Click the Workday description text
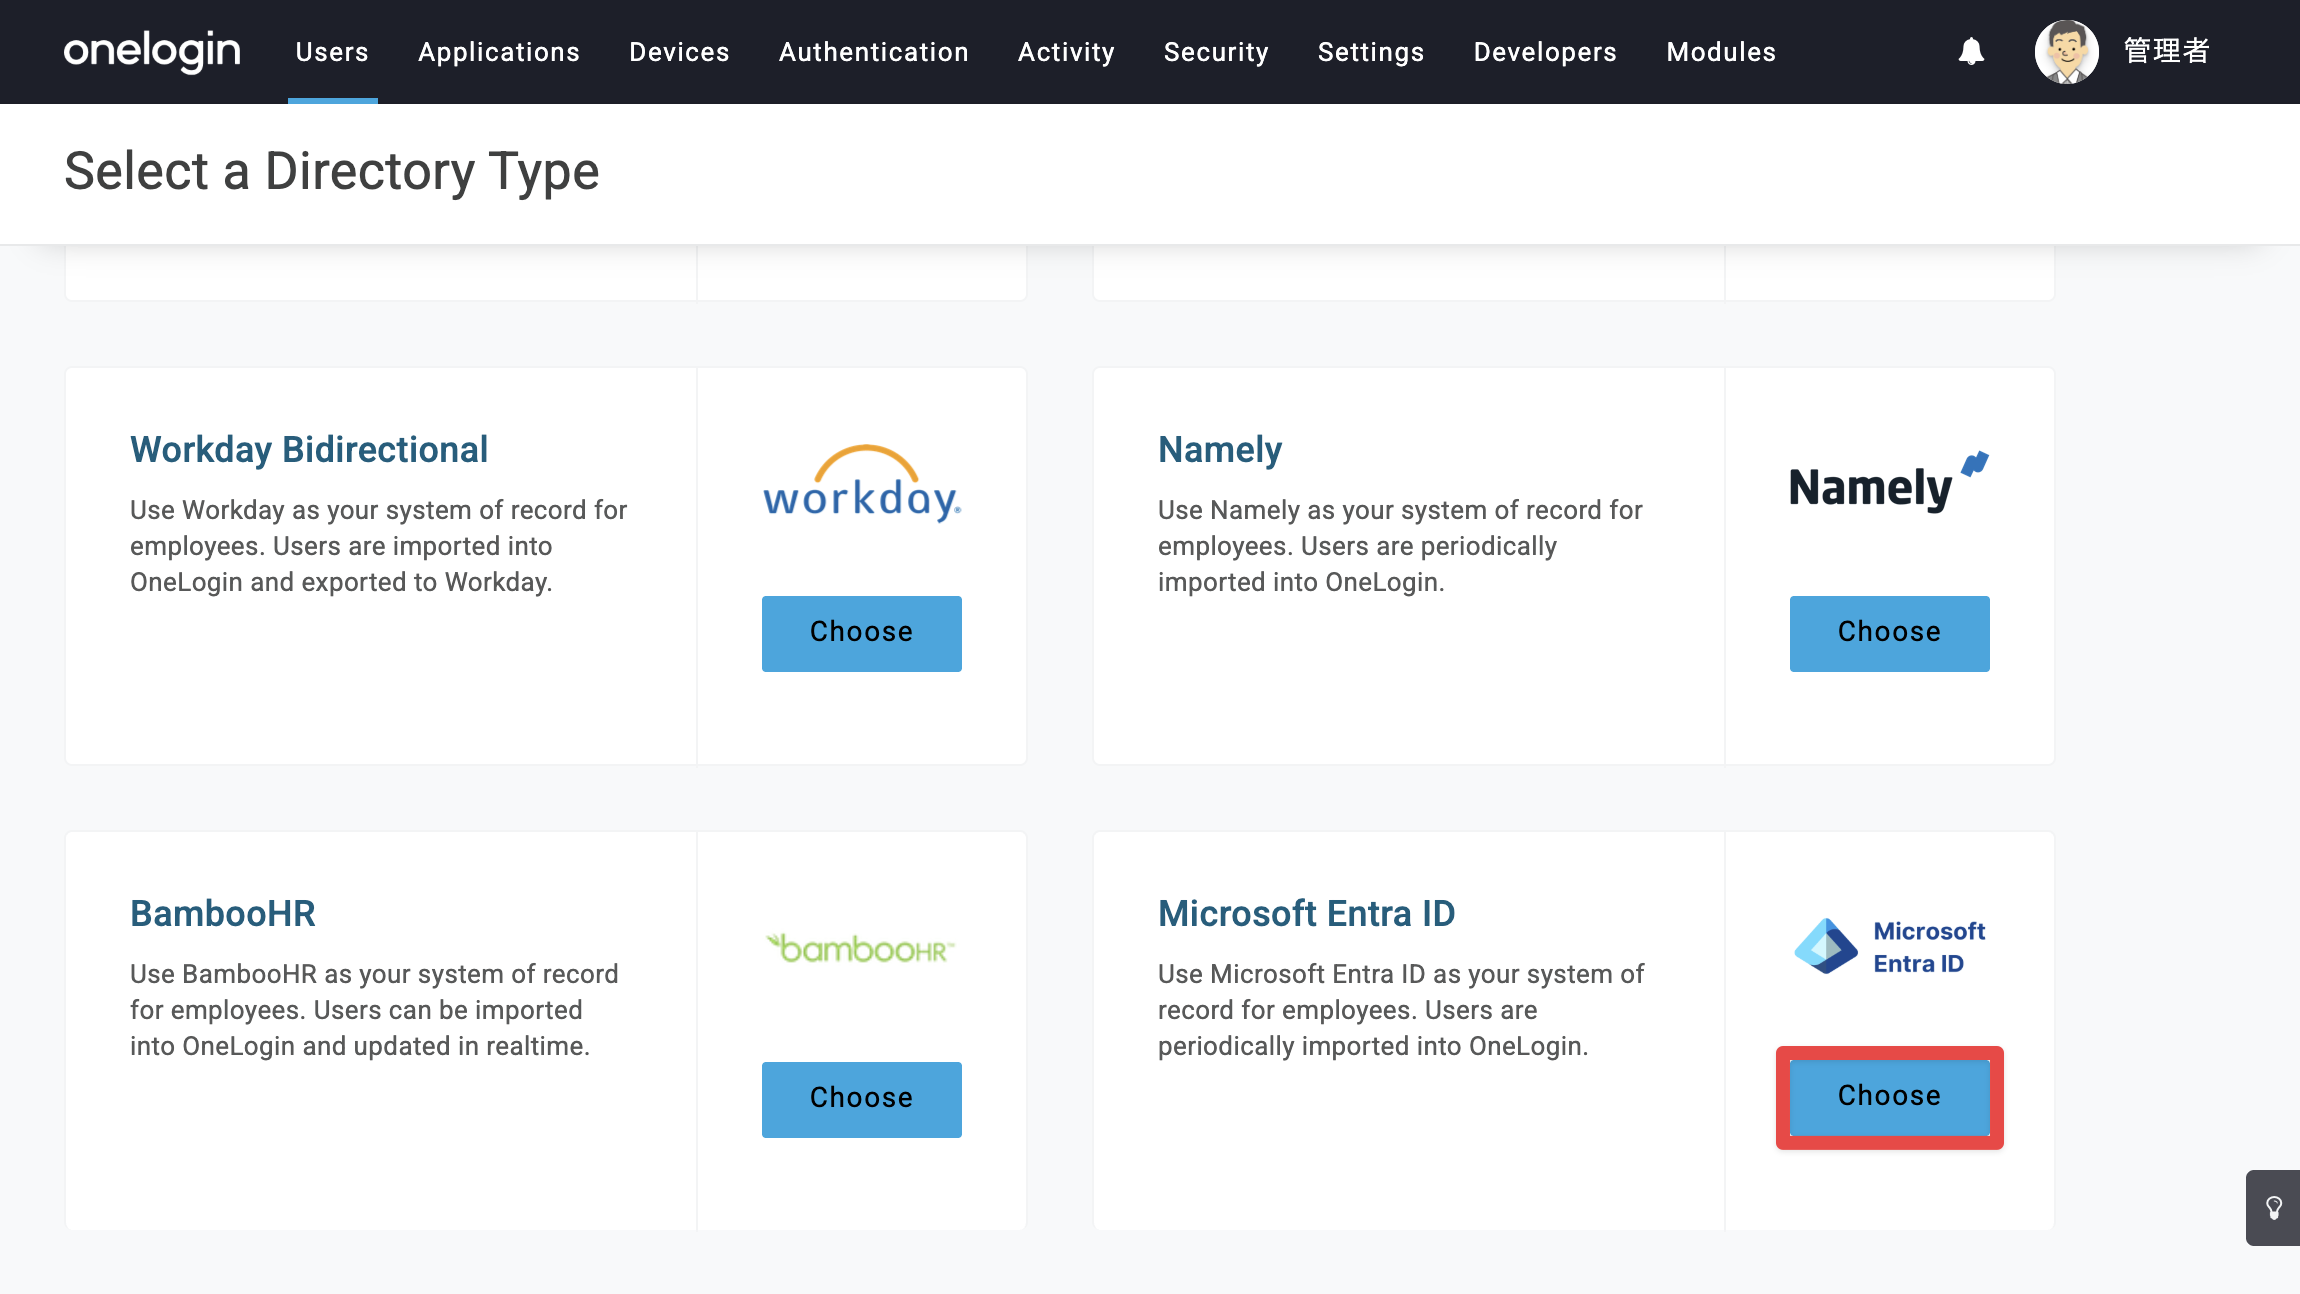 click(x=379, y=546)
